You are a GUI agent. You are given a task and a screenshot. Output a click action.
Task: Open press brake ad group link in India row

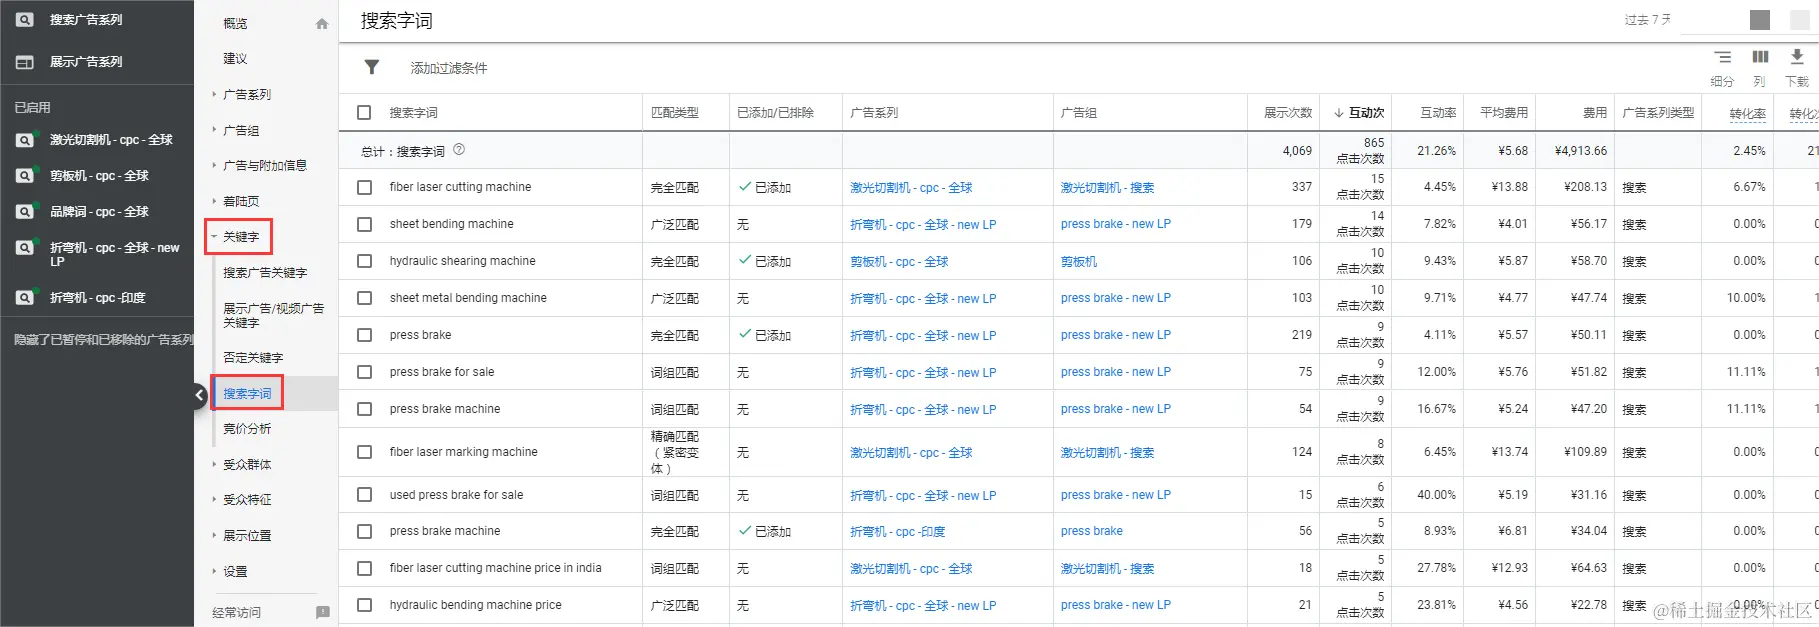coord(1092,531)
